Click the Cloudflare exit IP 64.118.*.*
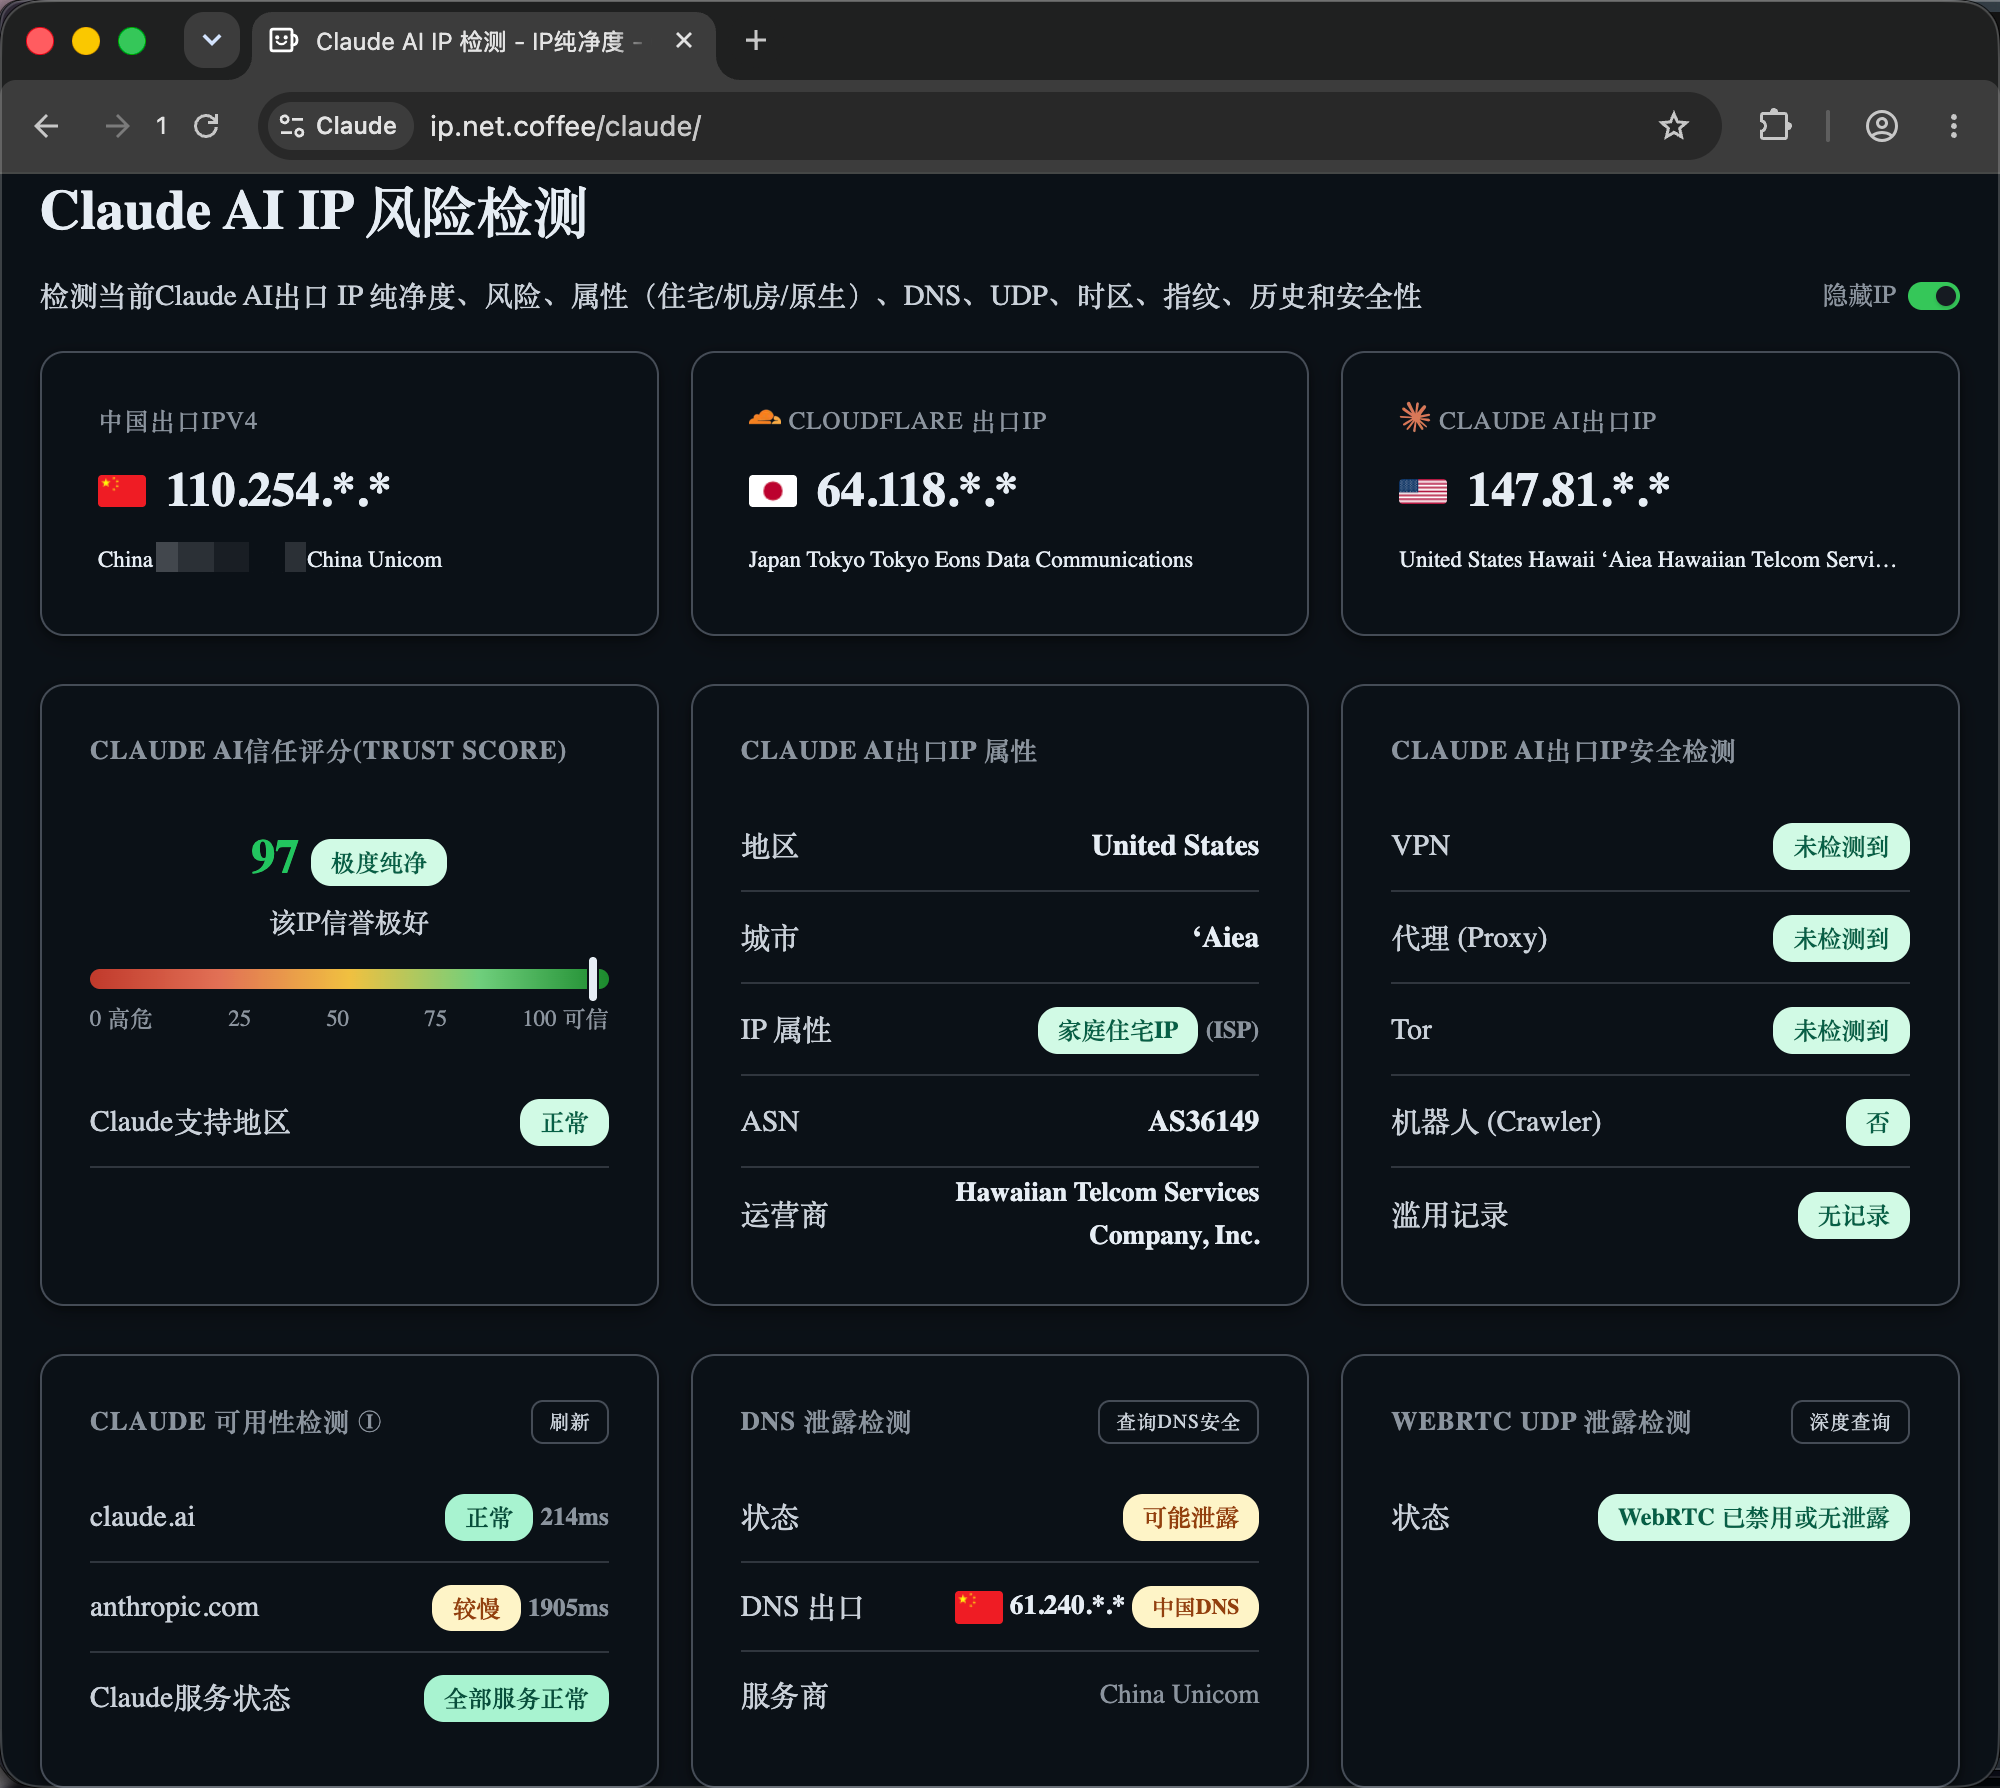Screen dimensions: 2000x1788 click(917, 490)
